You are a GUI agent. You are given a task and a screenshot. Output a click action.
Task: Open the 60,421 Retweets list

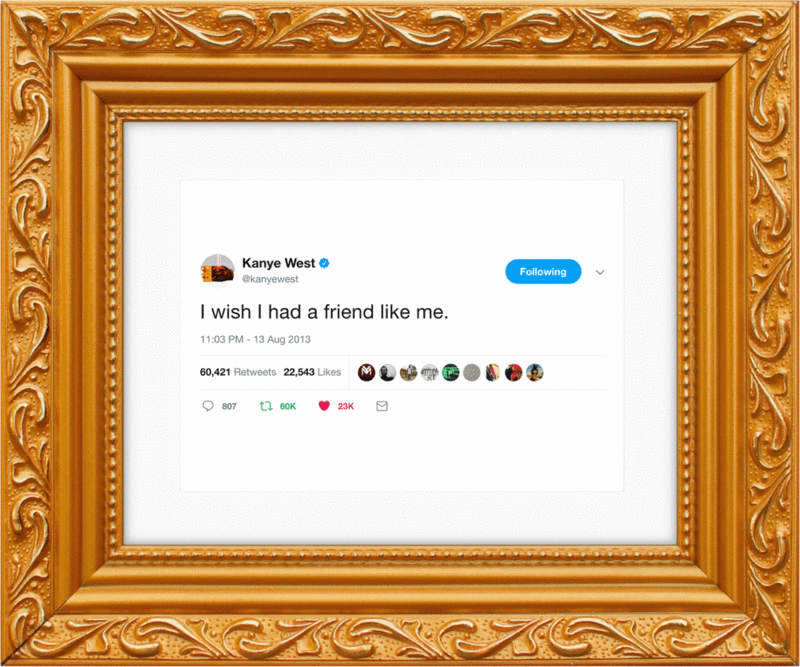[238, 372]
